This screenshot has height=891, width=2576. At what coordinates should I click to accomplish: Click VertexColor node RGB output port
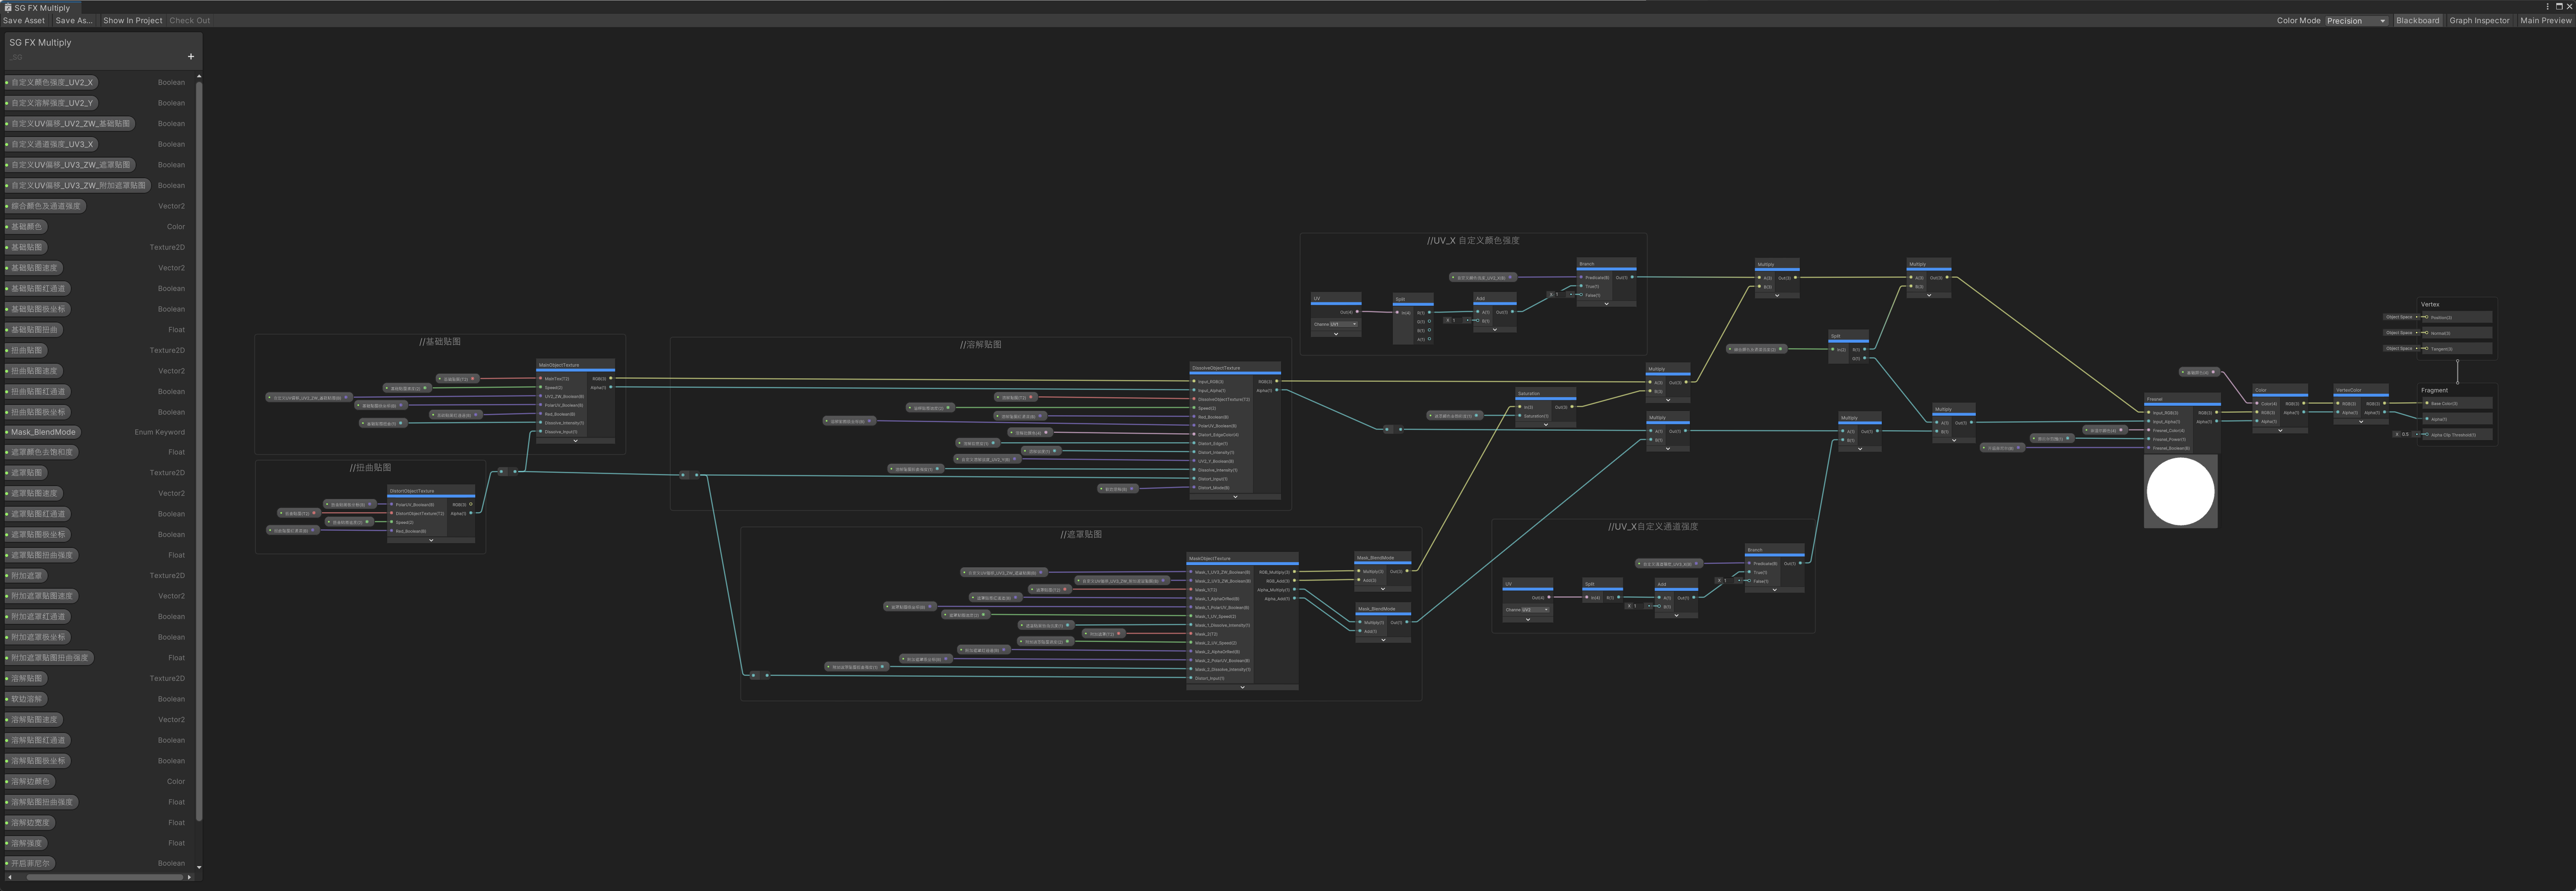click(x=2384, y=404)
